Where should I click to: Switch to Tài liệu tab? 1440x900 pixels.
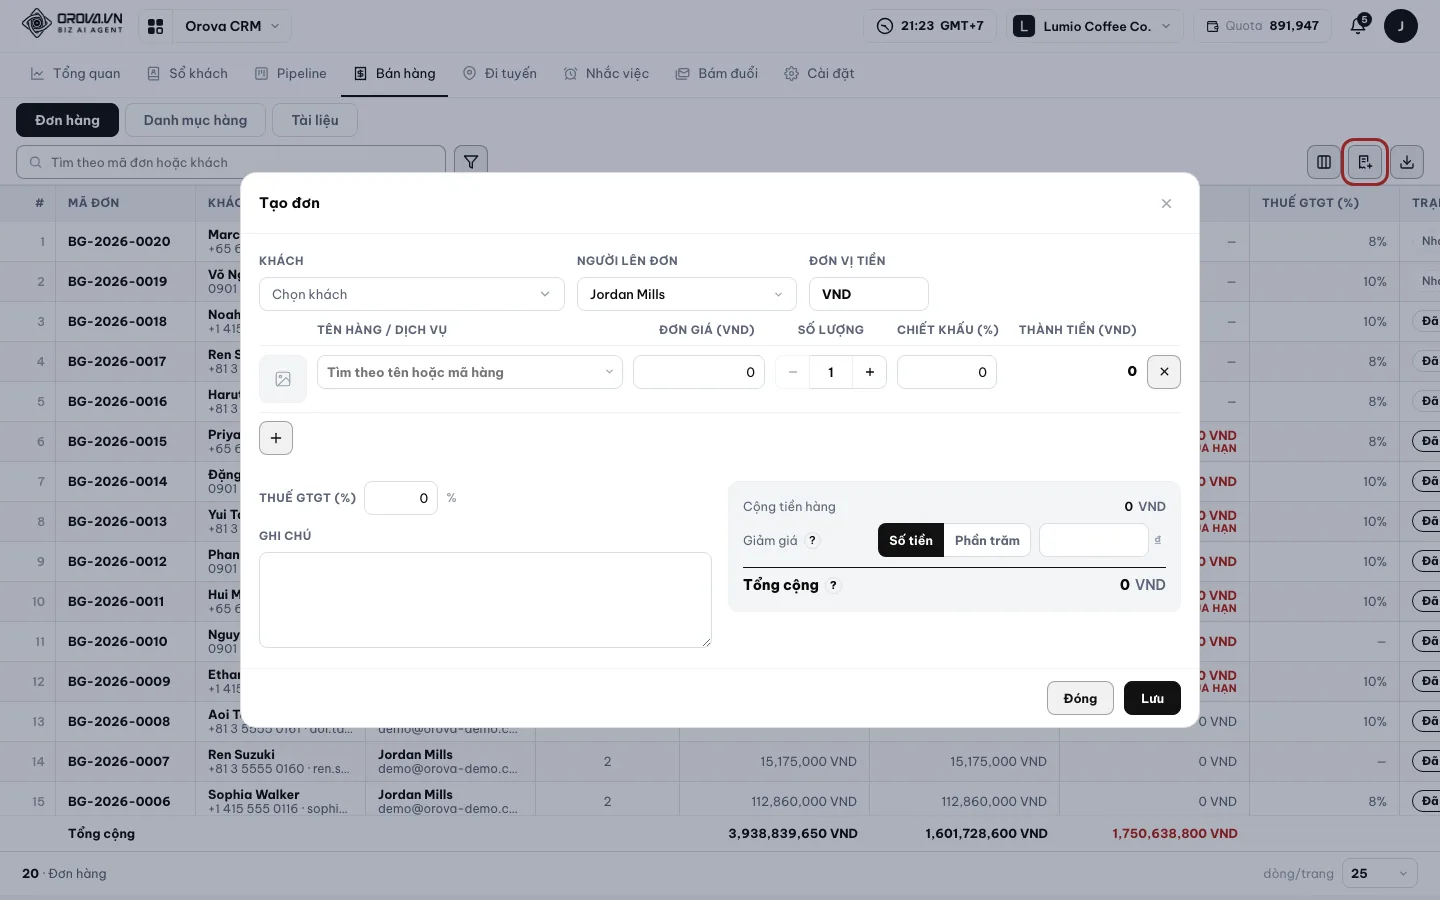(x=315, y=120)
